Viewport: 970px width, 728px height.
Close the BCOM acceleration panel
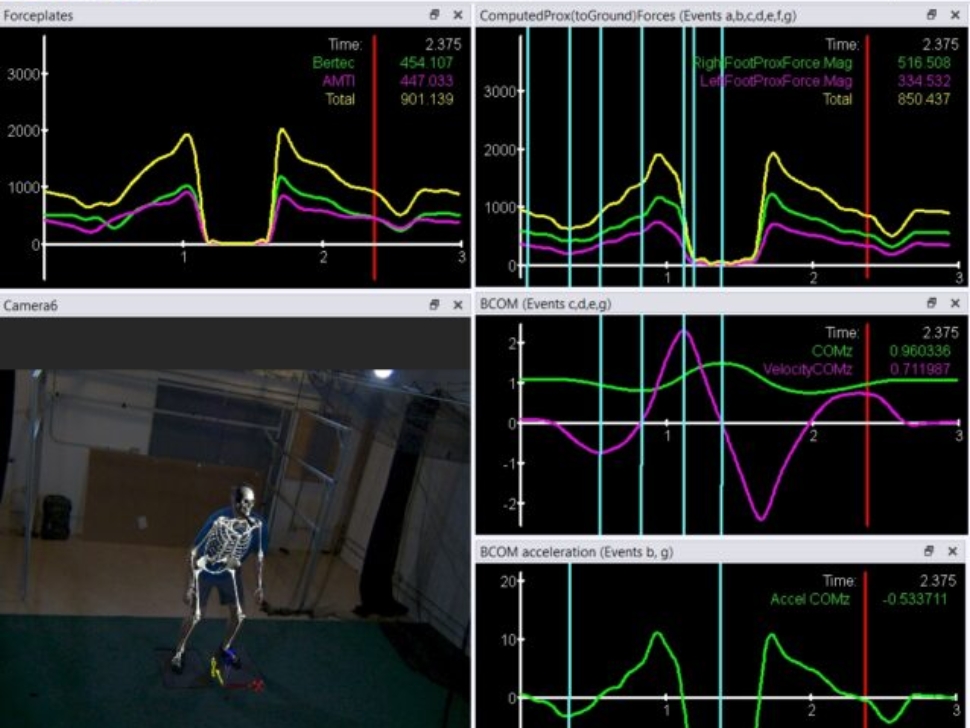coord(954,551)
